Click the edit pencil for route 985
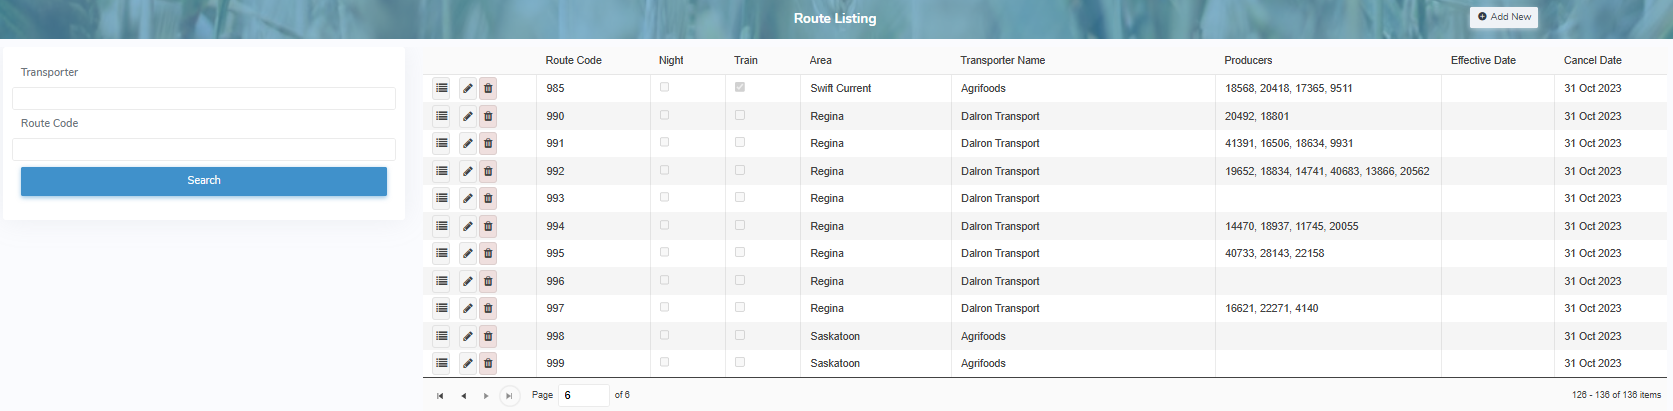The image size is (1673, 411). pyautogui.click(x=467, y=88)
